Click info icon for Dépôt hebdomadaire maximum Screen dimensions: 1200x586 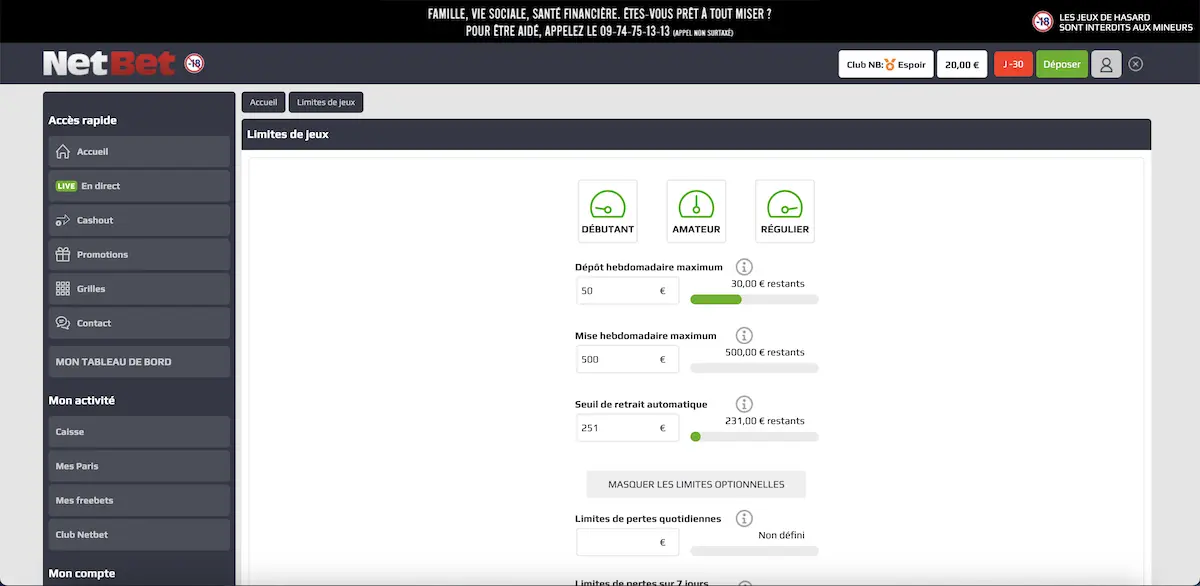click(744, 267)
